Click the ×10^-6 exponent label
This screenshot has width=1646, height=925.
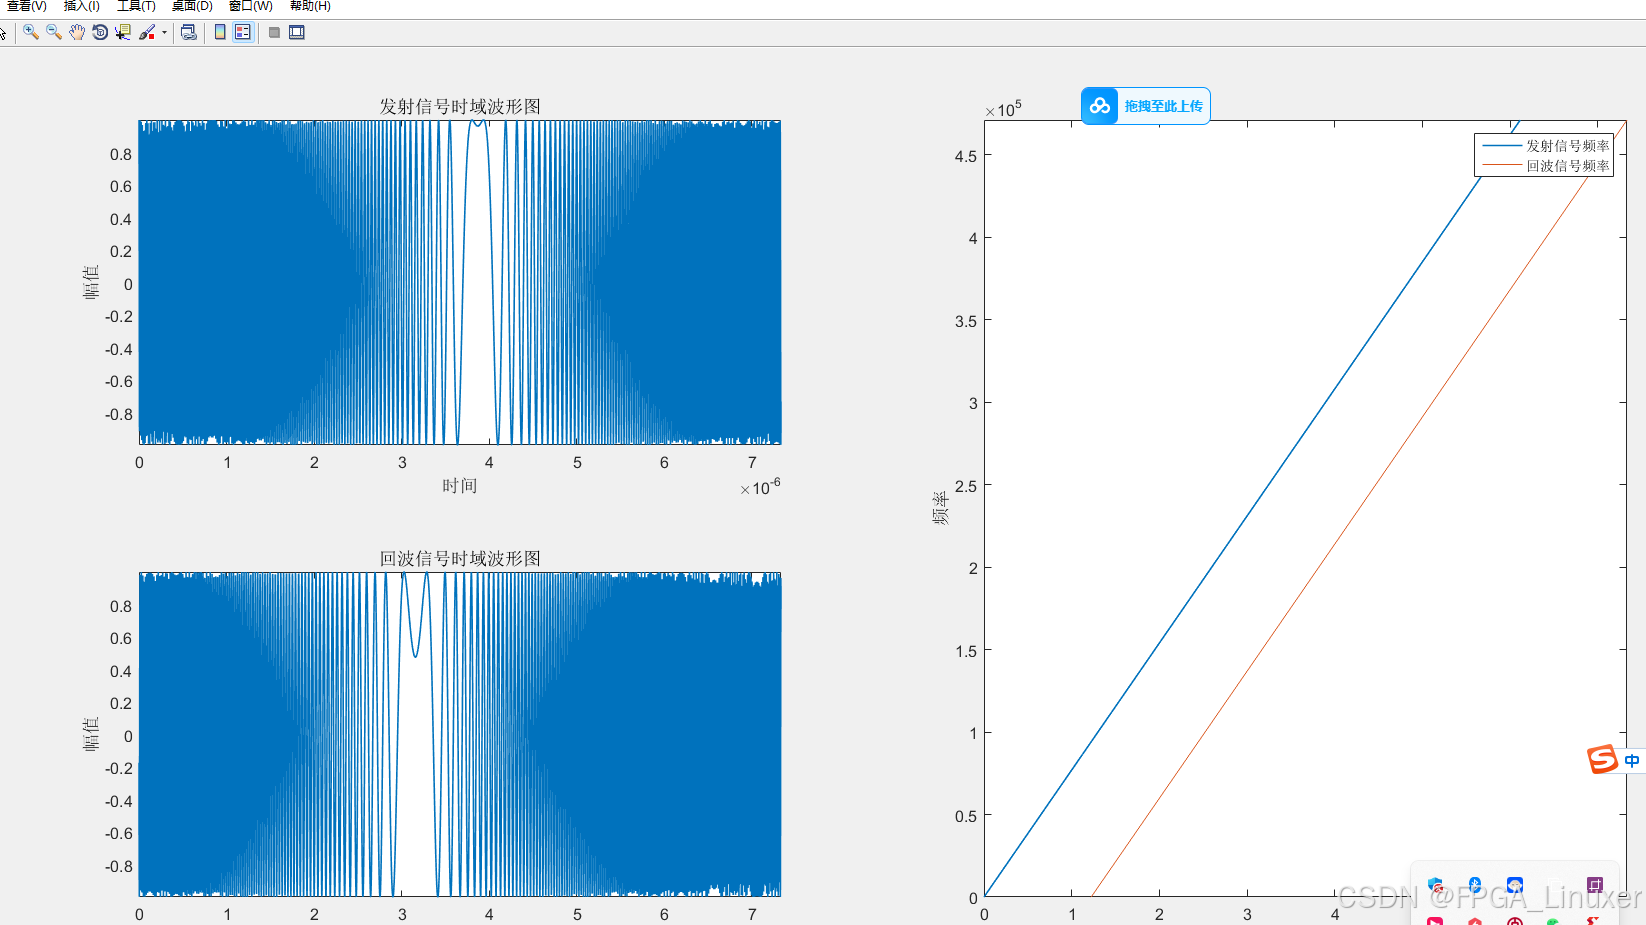click(761, 487)
